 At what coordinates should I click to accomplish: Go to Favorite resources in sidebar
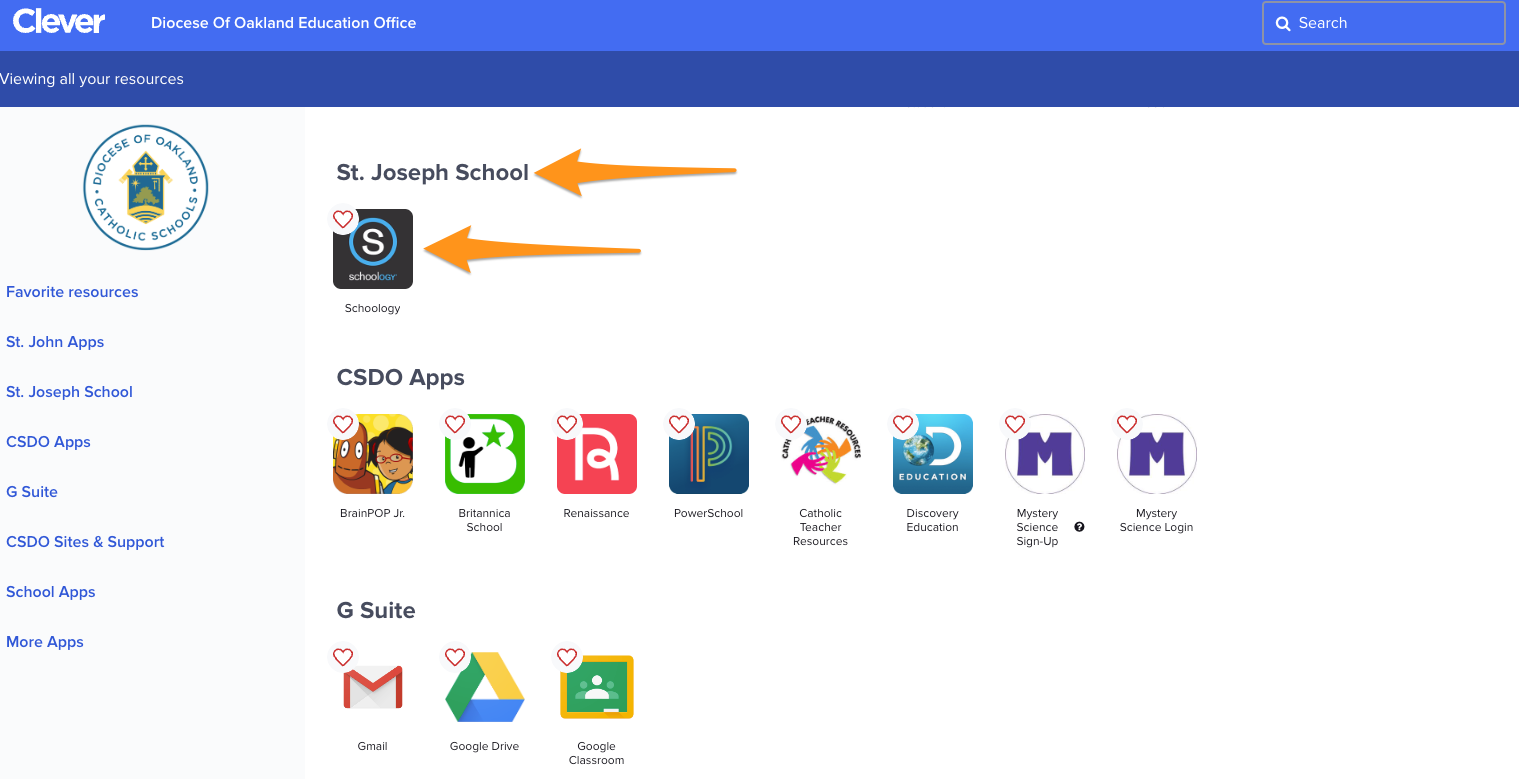[72, 292]
